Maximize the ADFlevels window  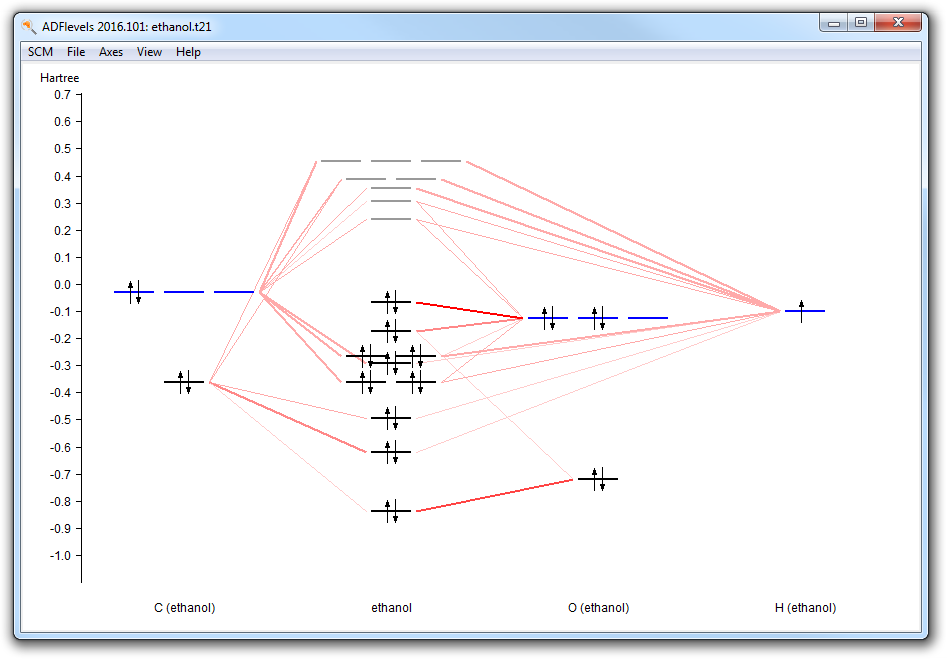pos(861,23)
